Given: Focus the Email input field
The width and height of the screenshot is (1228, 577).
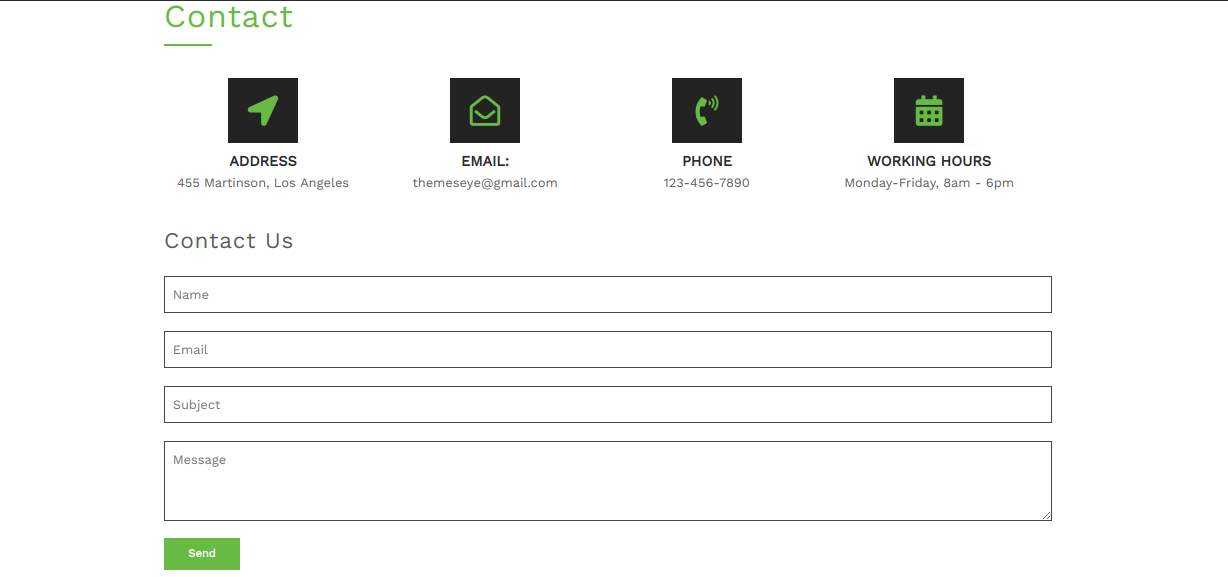Looking at the screenshot, I should (607, 350).
